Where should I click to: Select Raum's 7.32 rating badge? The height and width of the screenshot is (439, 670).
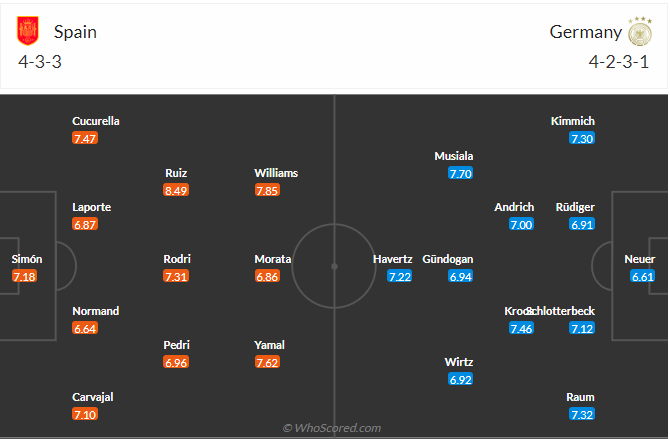click(x=582, y=414)
